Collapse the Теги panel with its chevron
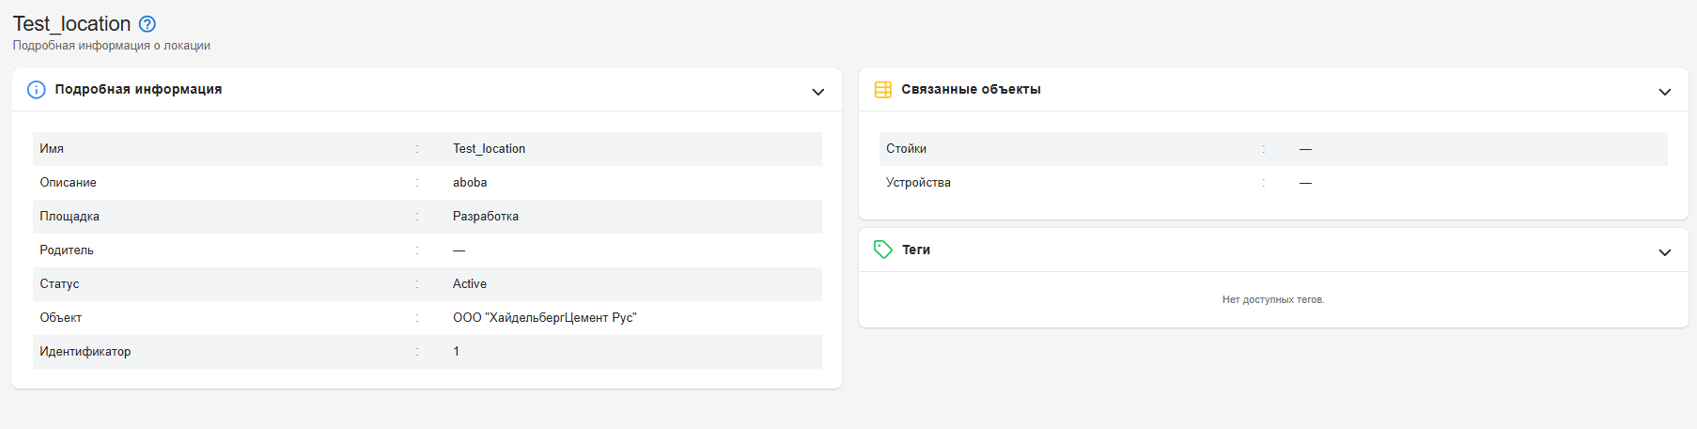Screen dimensions: 1697x429 point(1665,252)
